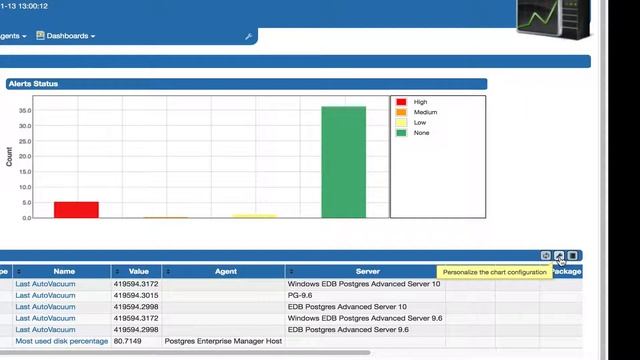Click the full-screen icon on the alerts table header
Image resolution: width=640 pixels, height=360 pixels.
[572, 256]
